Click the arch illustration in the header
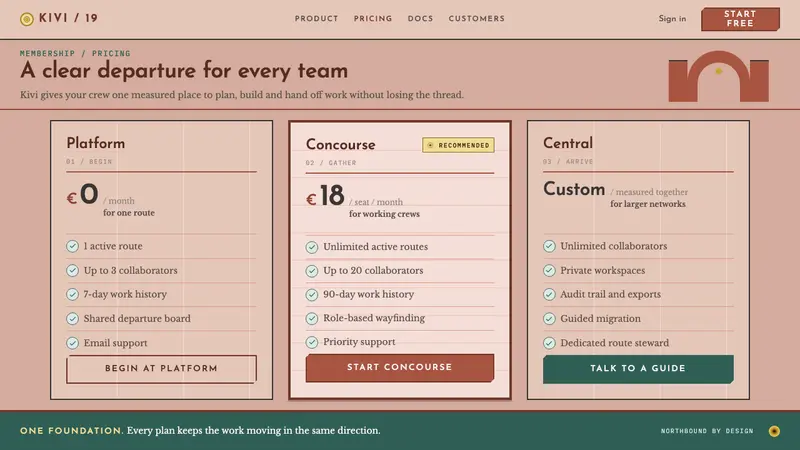800x450 pixels. pos(718,76)
